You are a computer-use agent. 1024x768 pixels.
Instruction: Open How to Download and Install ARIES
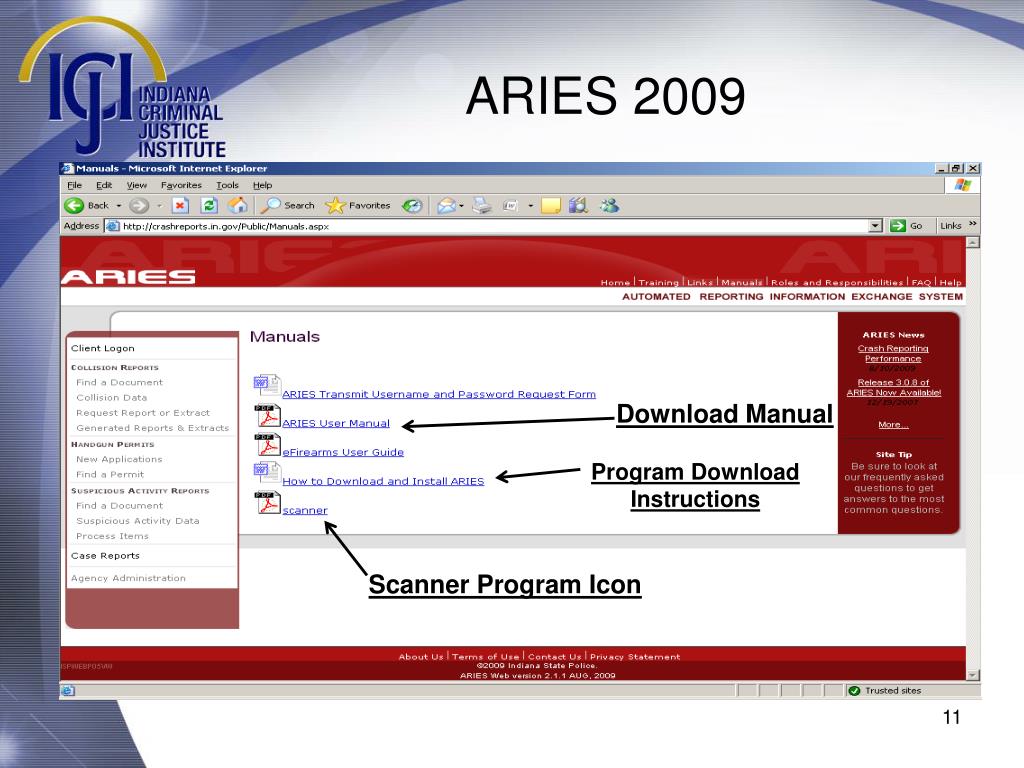coord(383,481)
